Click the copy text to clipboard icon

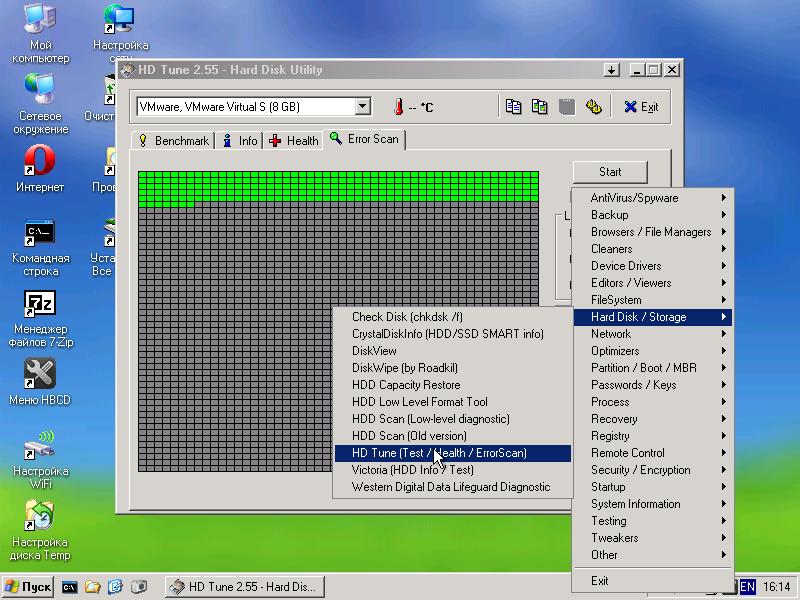(x=514, y=107)
